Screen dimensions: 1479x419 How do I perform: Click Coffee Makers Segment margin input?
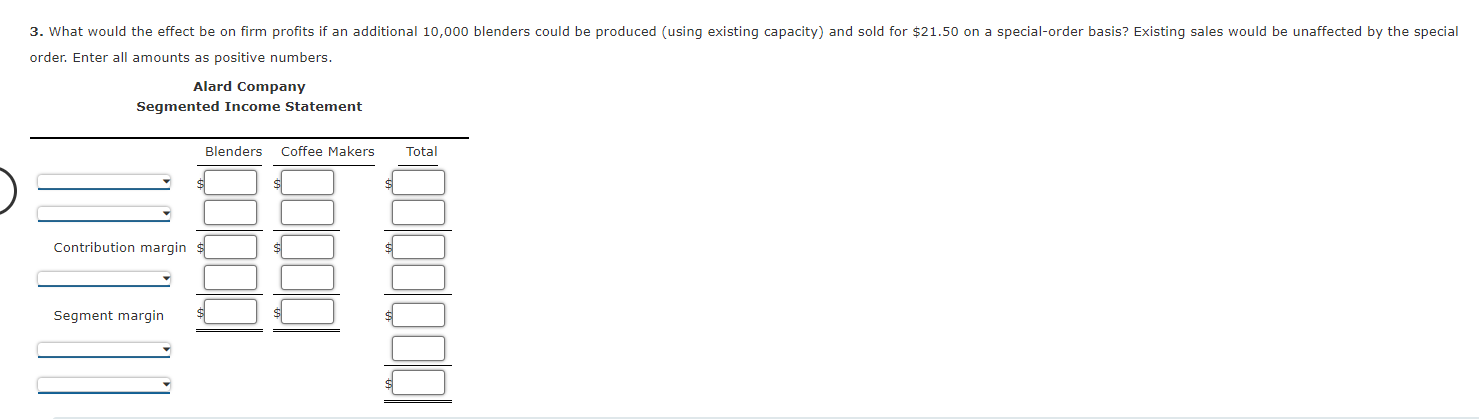pyautogui.click(x=307, y=311)
